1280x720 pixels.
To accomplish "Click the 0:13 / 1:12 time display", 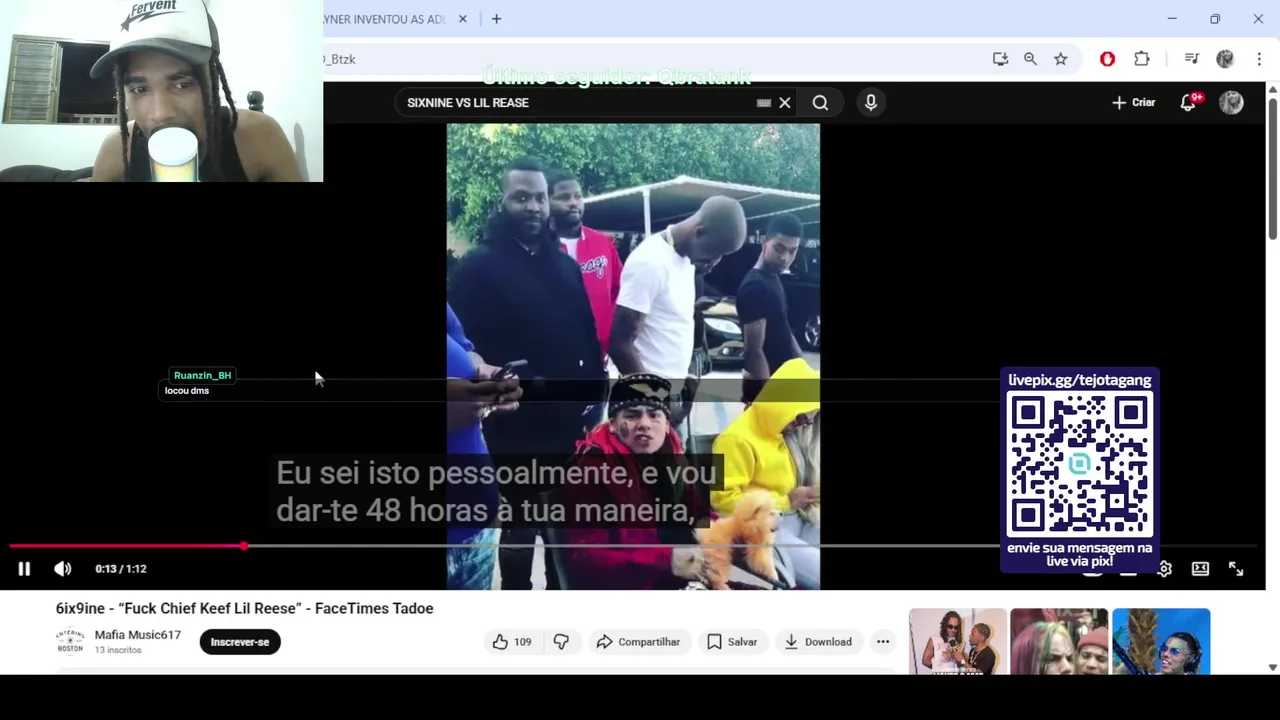I will click(x=121, y=569).
